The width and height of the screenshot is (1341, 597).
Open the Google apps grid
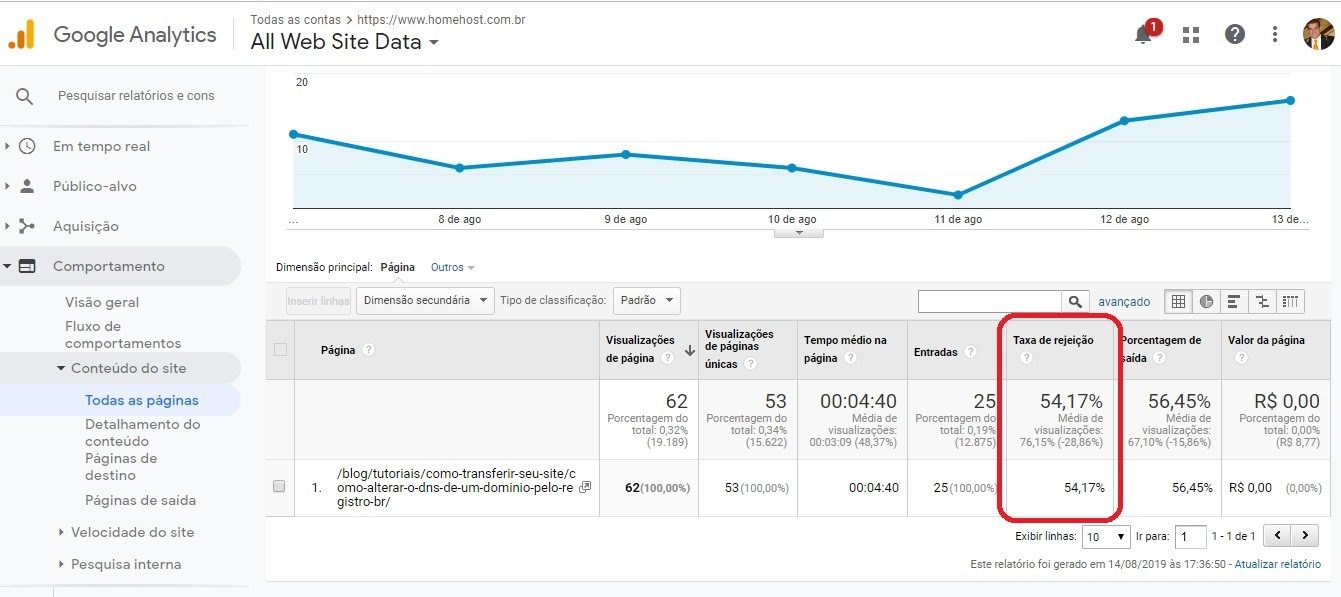tap(1190, 35)
